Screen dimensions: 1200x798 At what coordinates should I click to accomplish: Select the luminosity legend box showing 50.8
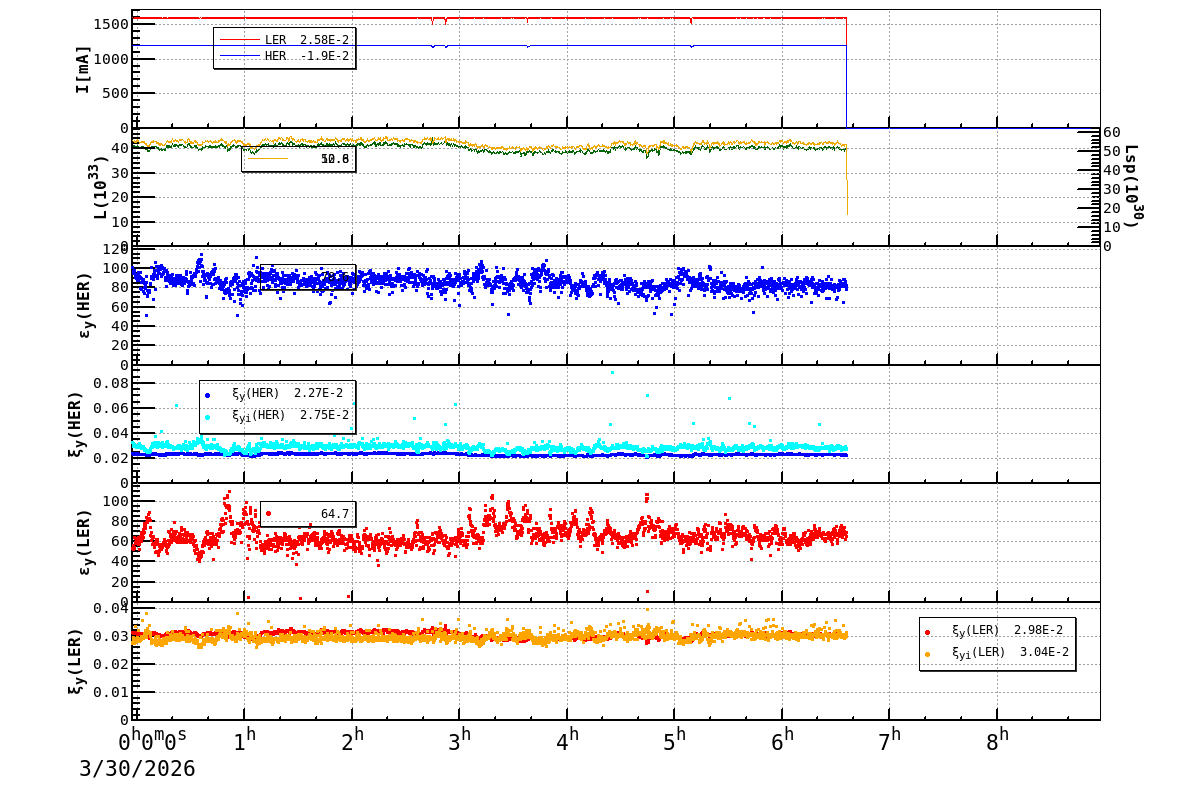[x=298, y=159]
